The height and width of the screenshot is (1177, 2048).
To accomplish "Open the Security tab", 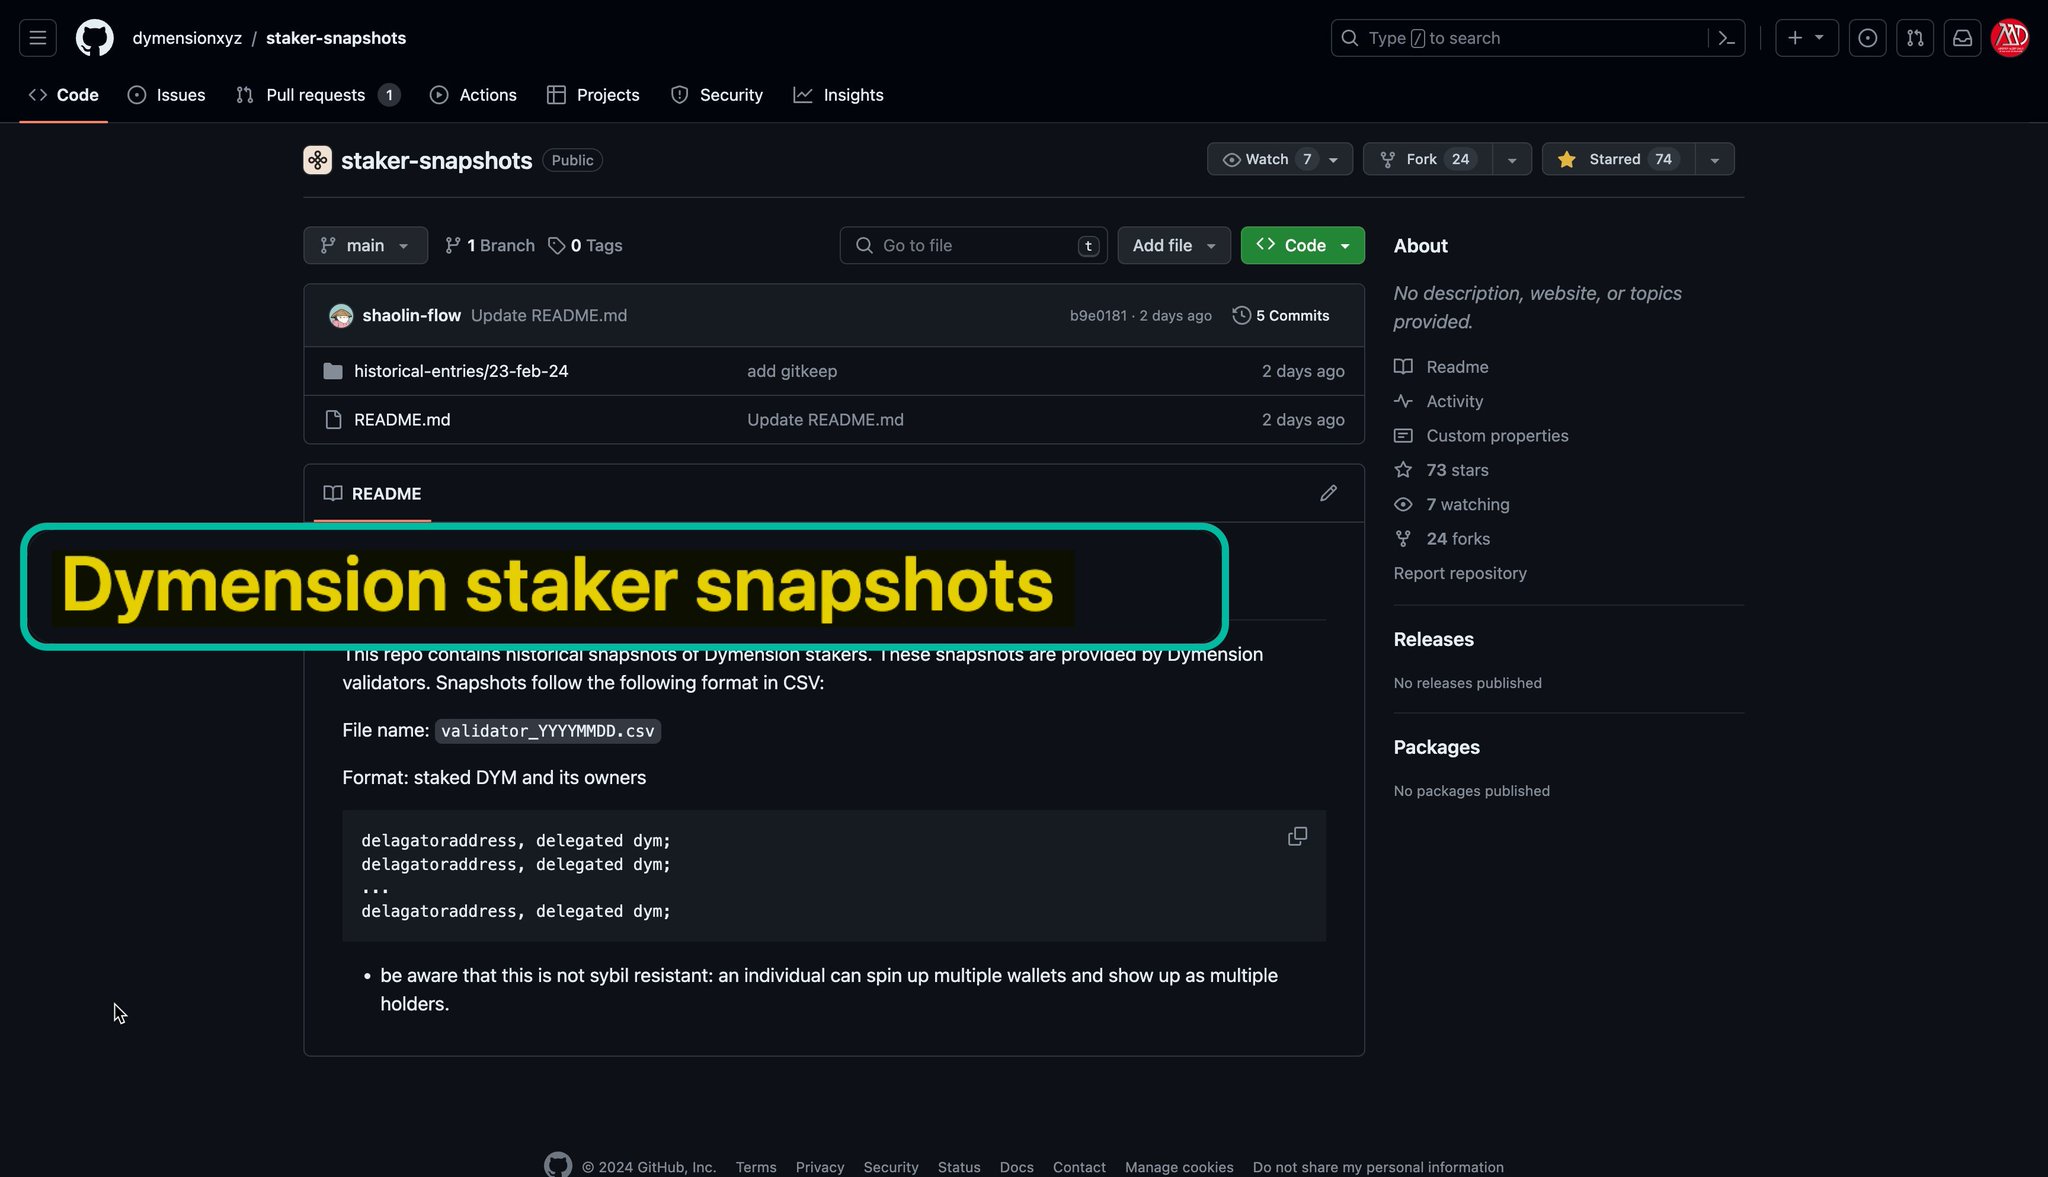I will pos(717,95).
